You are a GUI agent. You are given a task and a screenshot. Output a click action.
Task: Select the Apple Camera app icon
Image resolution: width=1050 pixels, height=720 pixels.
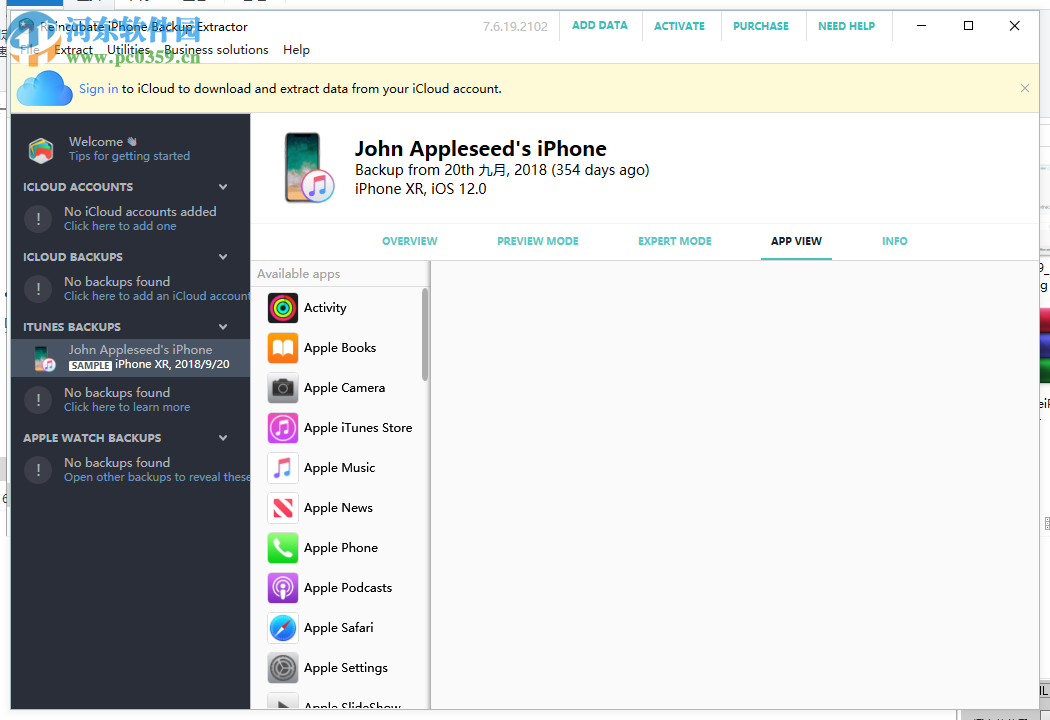coord(282,388)
